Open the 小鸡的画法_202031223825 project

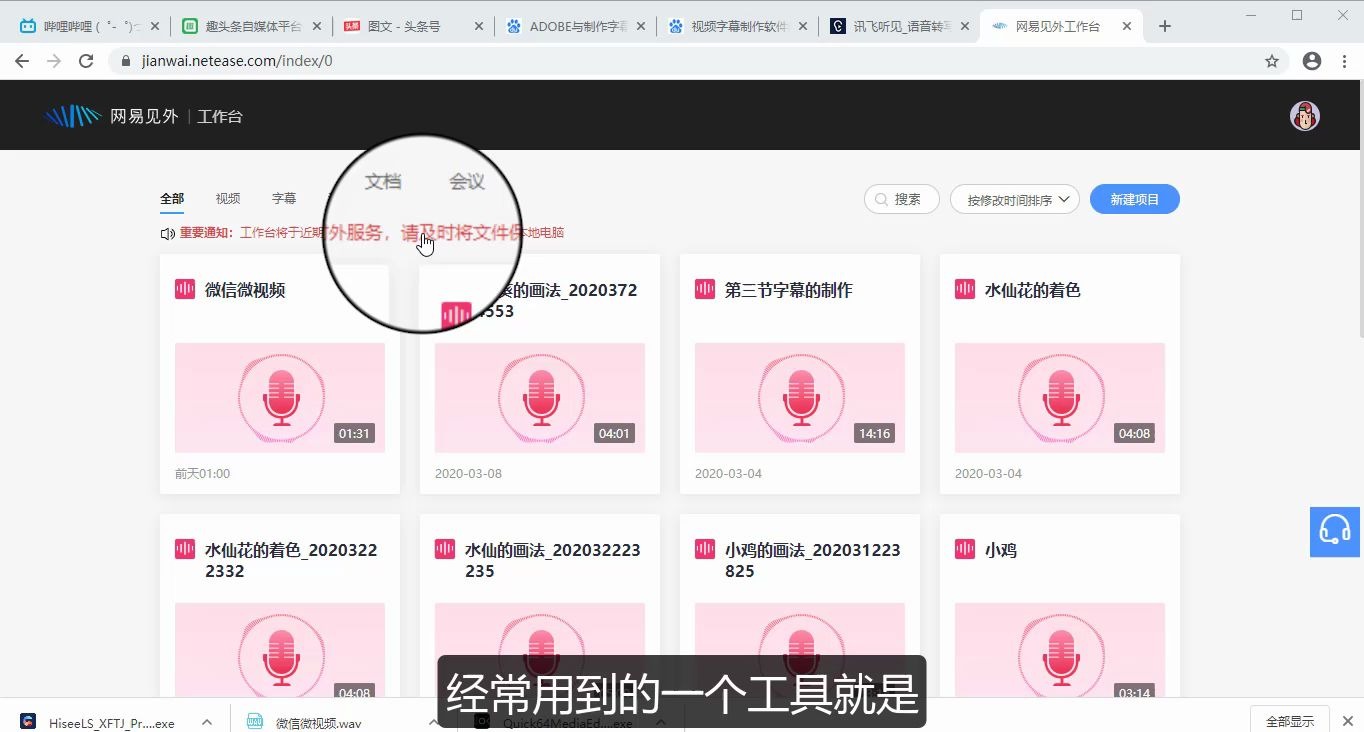point(813,560)
